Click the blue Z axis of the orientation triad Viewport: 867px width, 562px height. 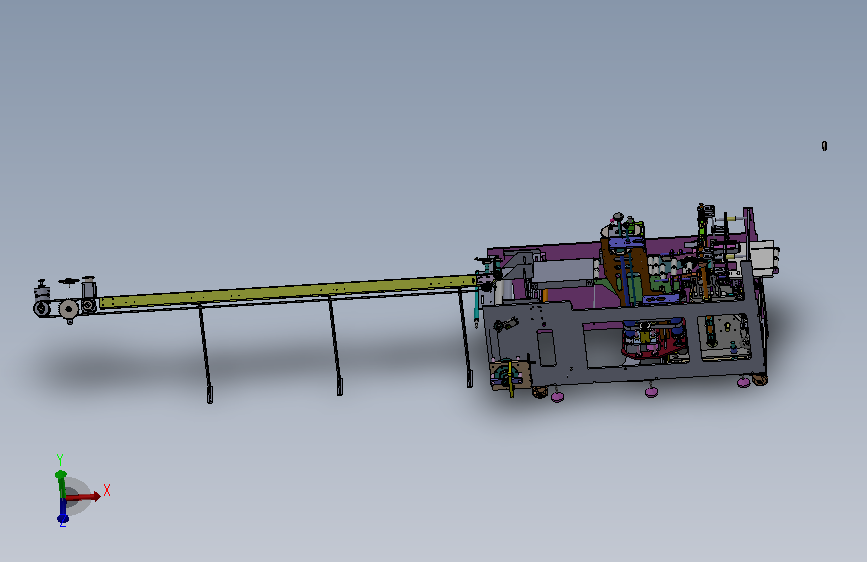point(62,512)
